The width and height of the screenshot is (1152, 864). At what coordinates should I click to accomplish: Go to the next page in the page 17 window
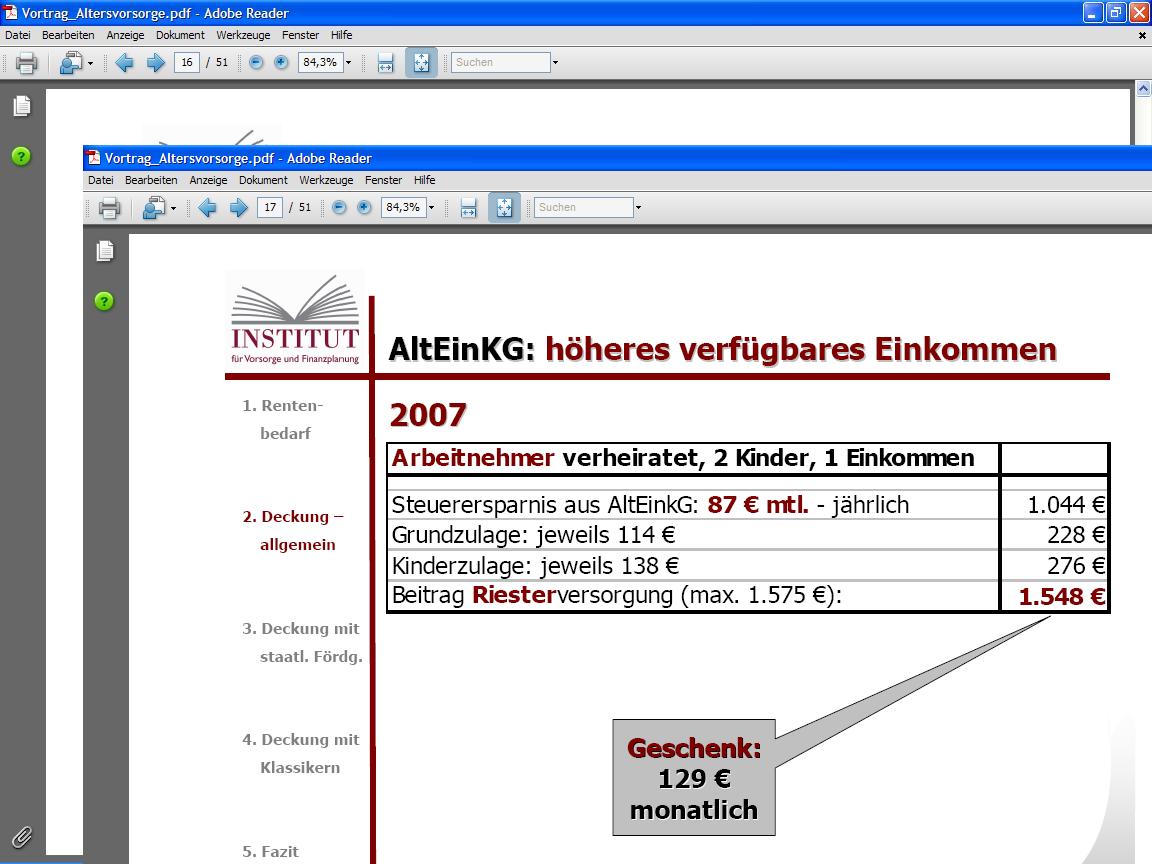(x=239, y=208)
